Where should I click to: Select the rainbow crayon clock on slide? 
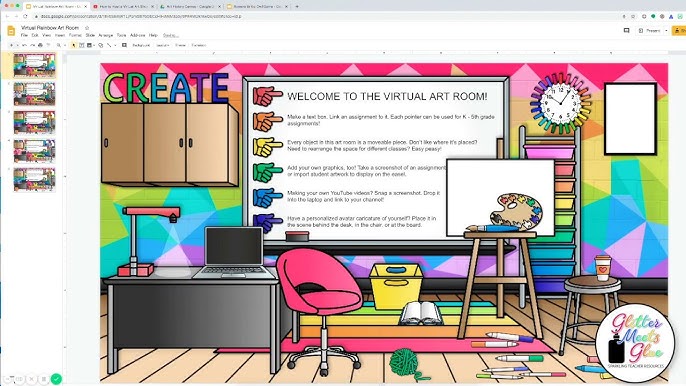pos(560,103)
